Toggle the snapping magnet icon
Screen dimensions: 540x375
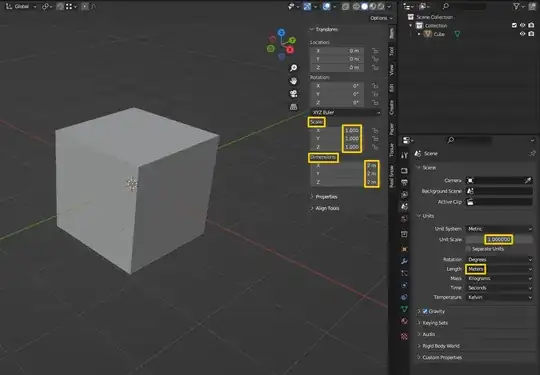pos(60,6)
